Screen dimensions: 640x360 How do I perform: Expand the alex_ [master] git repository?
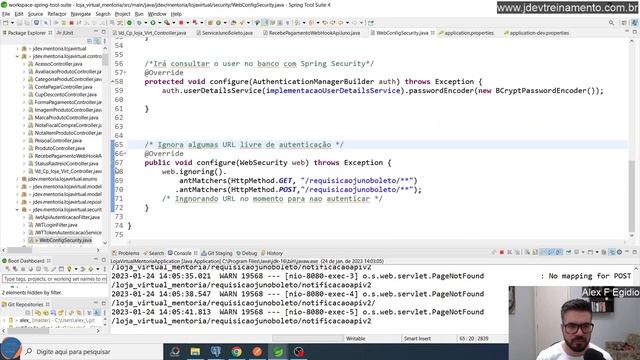click(x=4, y=320)
